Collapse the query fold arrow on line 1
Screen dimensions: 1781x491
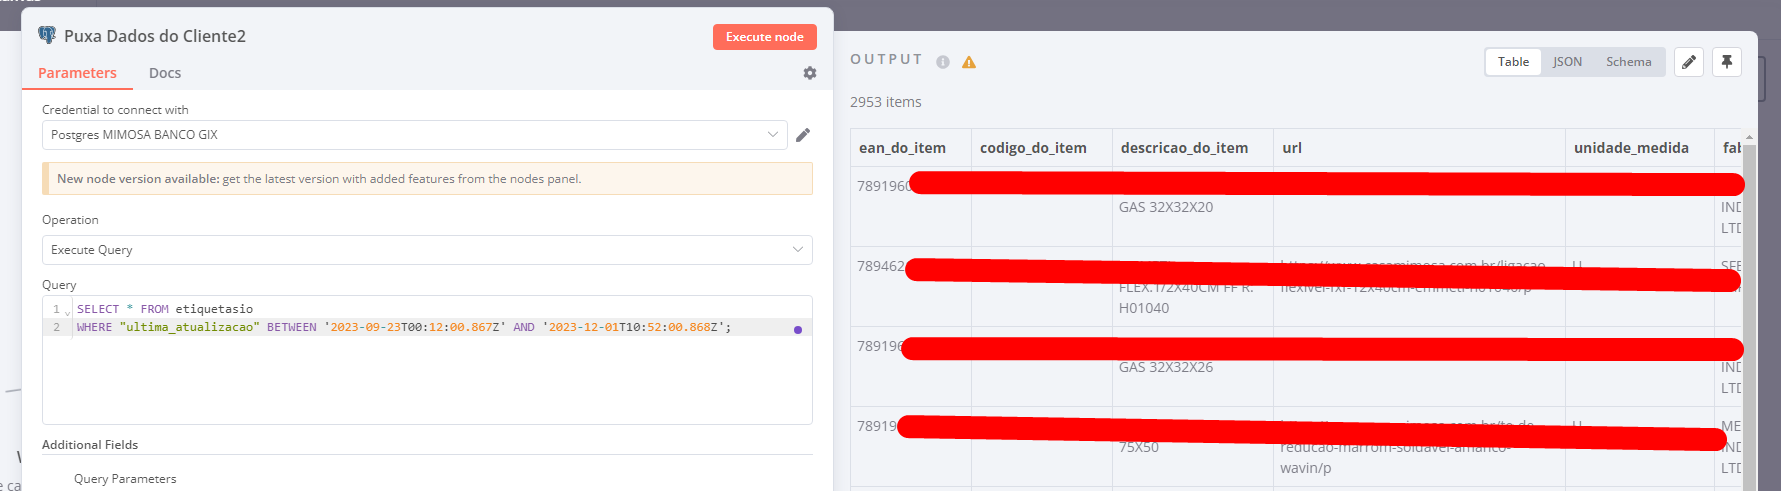point(68,312)
